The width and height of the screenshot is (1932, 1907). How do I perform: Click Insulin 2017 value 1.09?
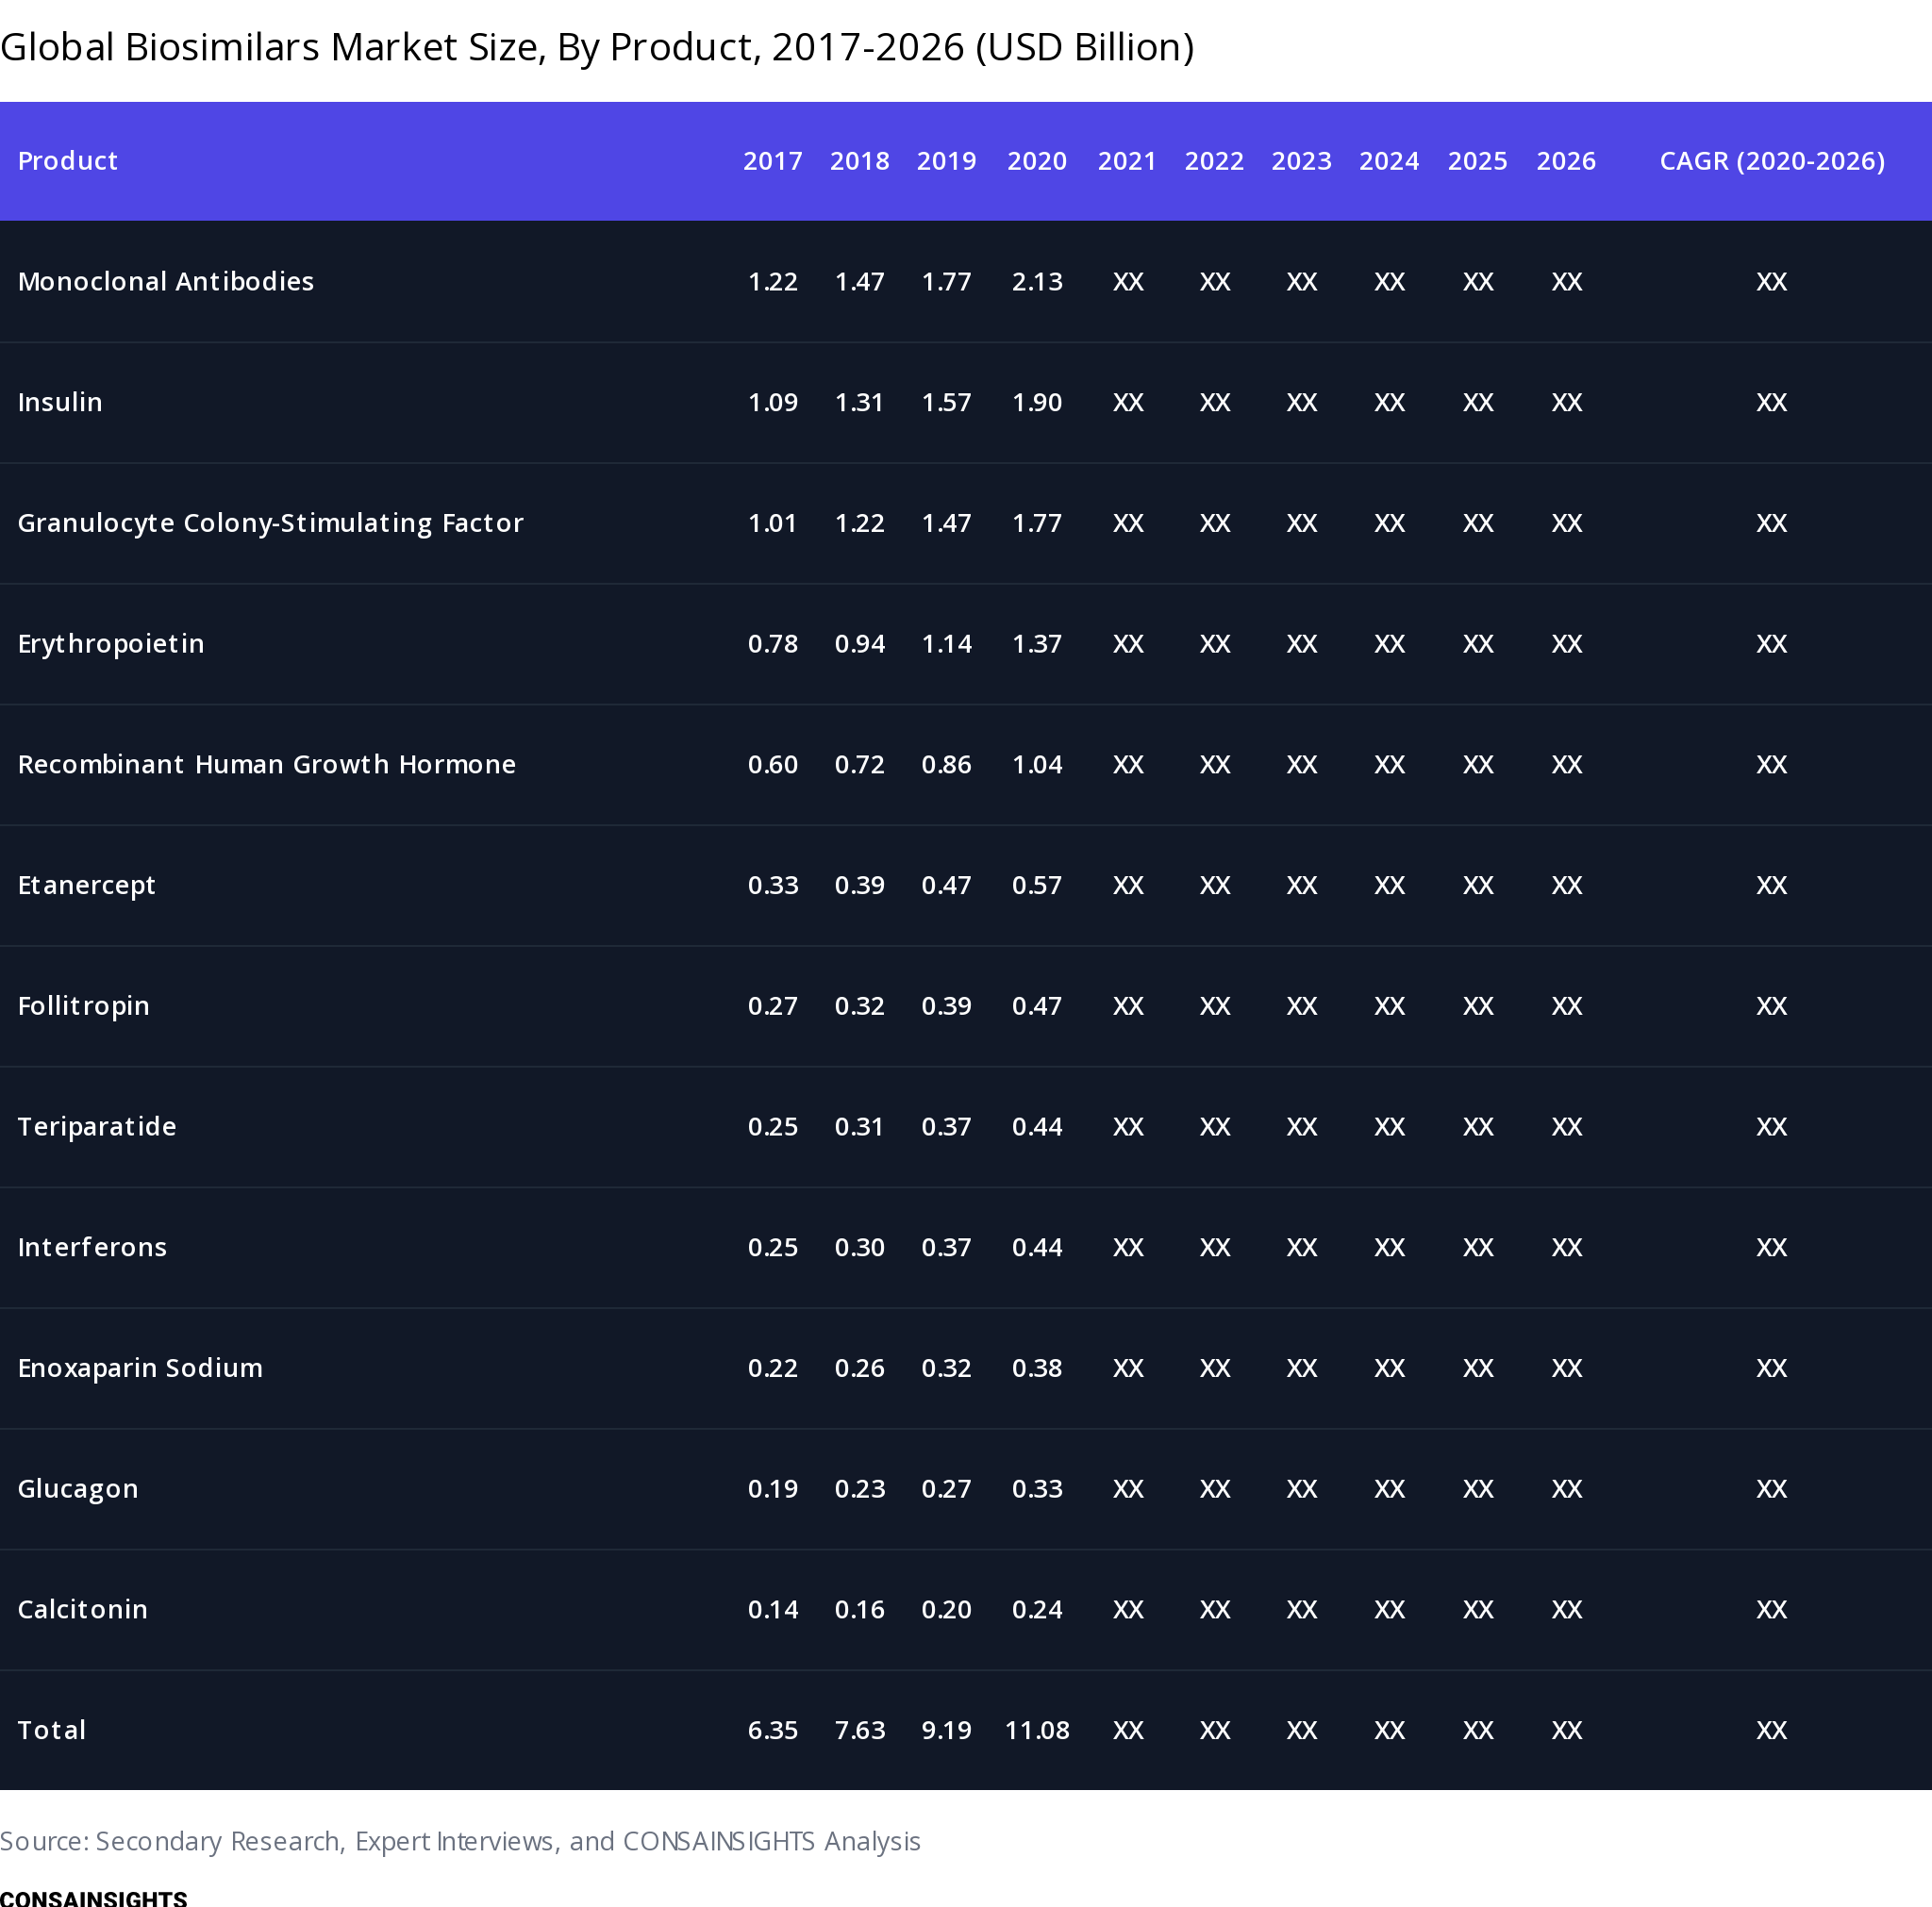[773, 402]
